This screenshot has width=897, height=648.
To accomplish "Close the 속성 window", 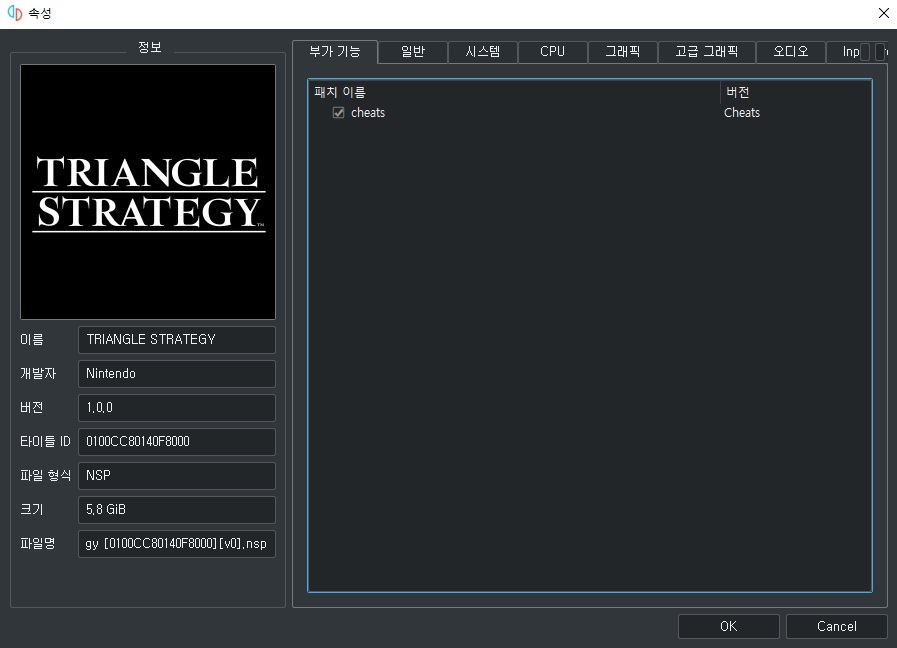I will 883,13.
